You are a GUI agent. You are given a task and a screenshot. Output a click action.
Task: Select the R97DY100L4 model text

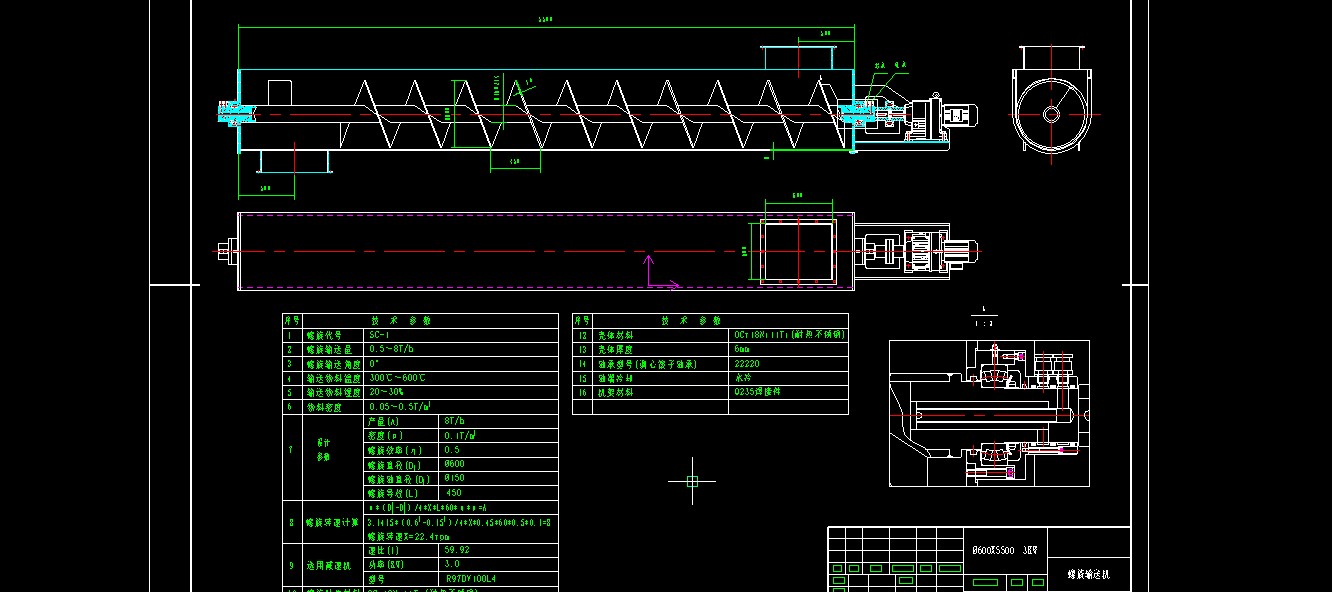coord(471,578)
